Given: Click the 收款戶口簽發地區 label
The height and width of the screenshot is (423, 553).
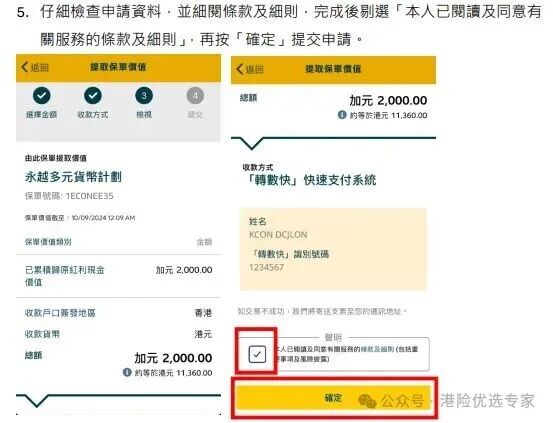Looking at the screenshot, I should click(60, 313).
